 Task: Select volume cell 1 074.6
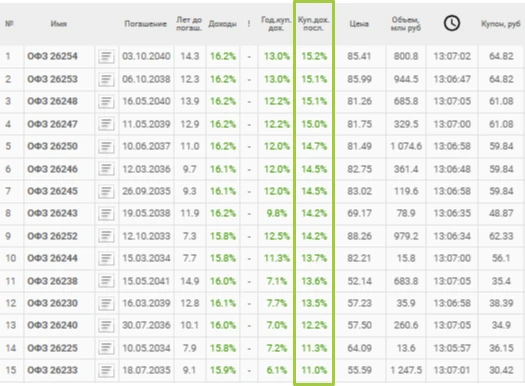[406, 146]
